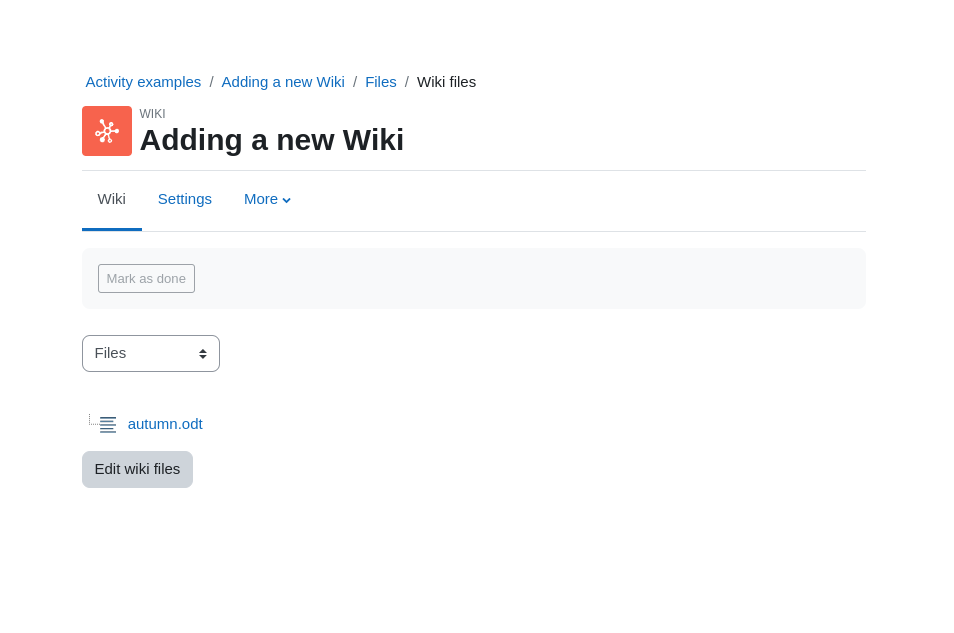Viewport: 954px width, 633px height.
Task: Expand the More navigation menu
Action: [267, 199]
